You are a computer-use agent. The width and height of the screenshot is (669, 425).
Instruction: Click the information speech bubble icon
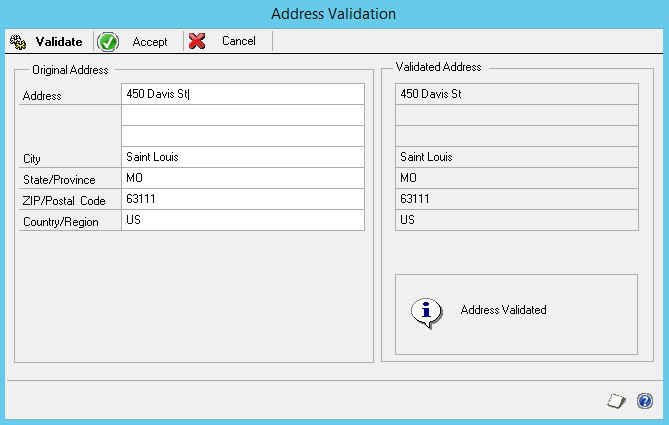(426, 310)
